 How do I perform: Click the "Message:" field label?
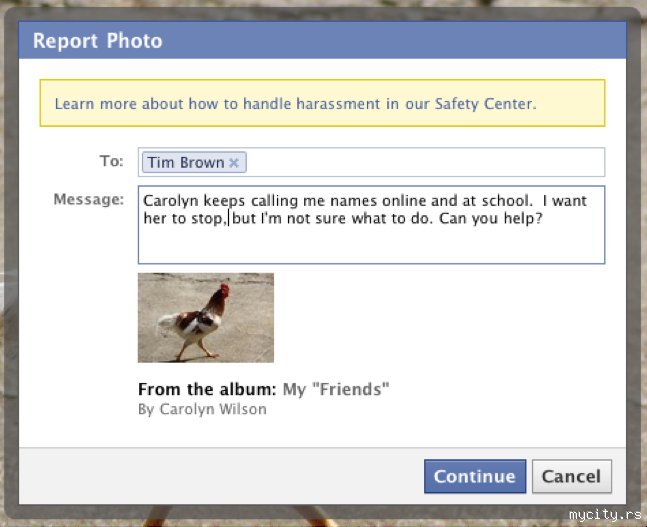pos(89,199)
